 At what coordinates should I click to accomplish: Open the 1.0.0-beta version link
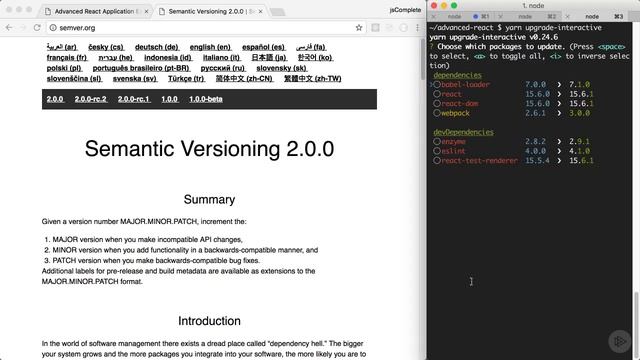[x=206, y=99]
